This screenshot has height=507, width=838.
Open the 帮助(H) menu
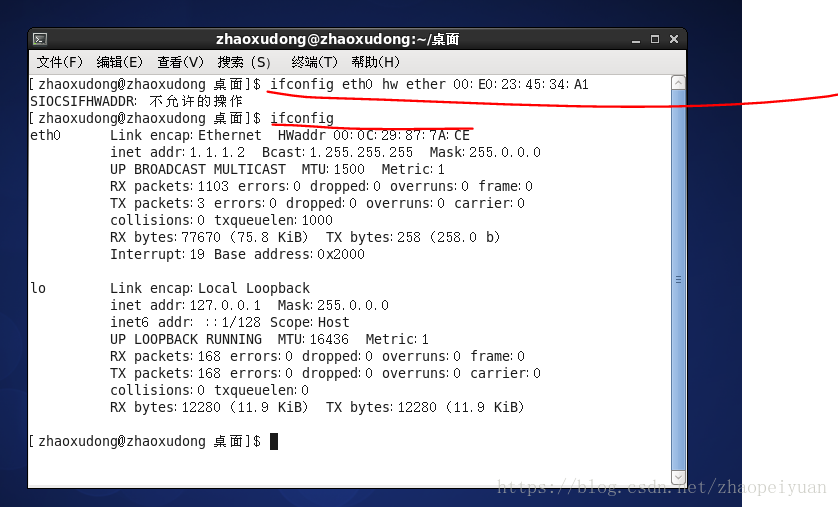click(x=375, y=63)
